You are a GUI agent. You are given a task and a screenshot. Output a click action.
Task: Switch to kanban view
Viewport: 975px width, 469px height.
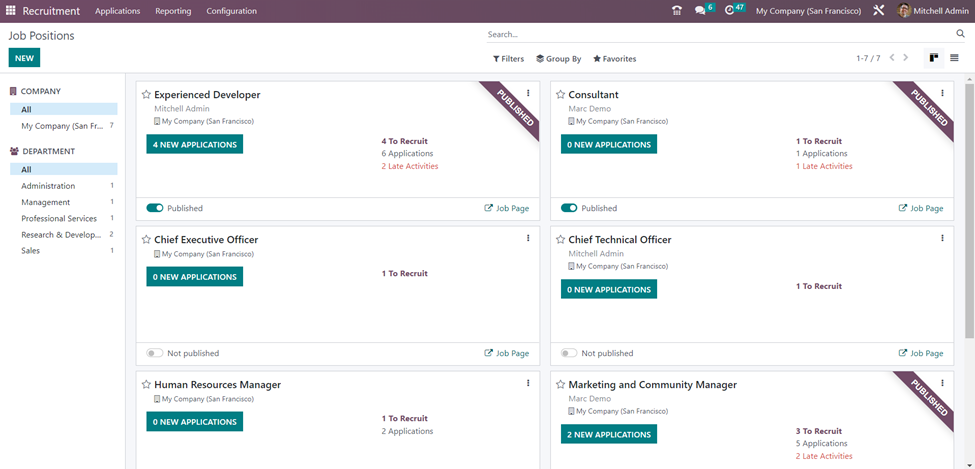933,58
